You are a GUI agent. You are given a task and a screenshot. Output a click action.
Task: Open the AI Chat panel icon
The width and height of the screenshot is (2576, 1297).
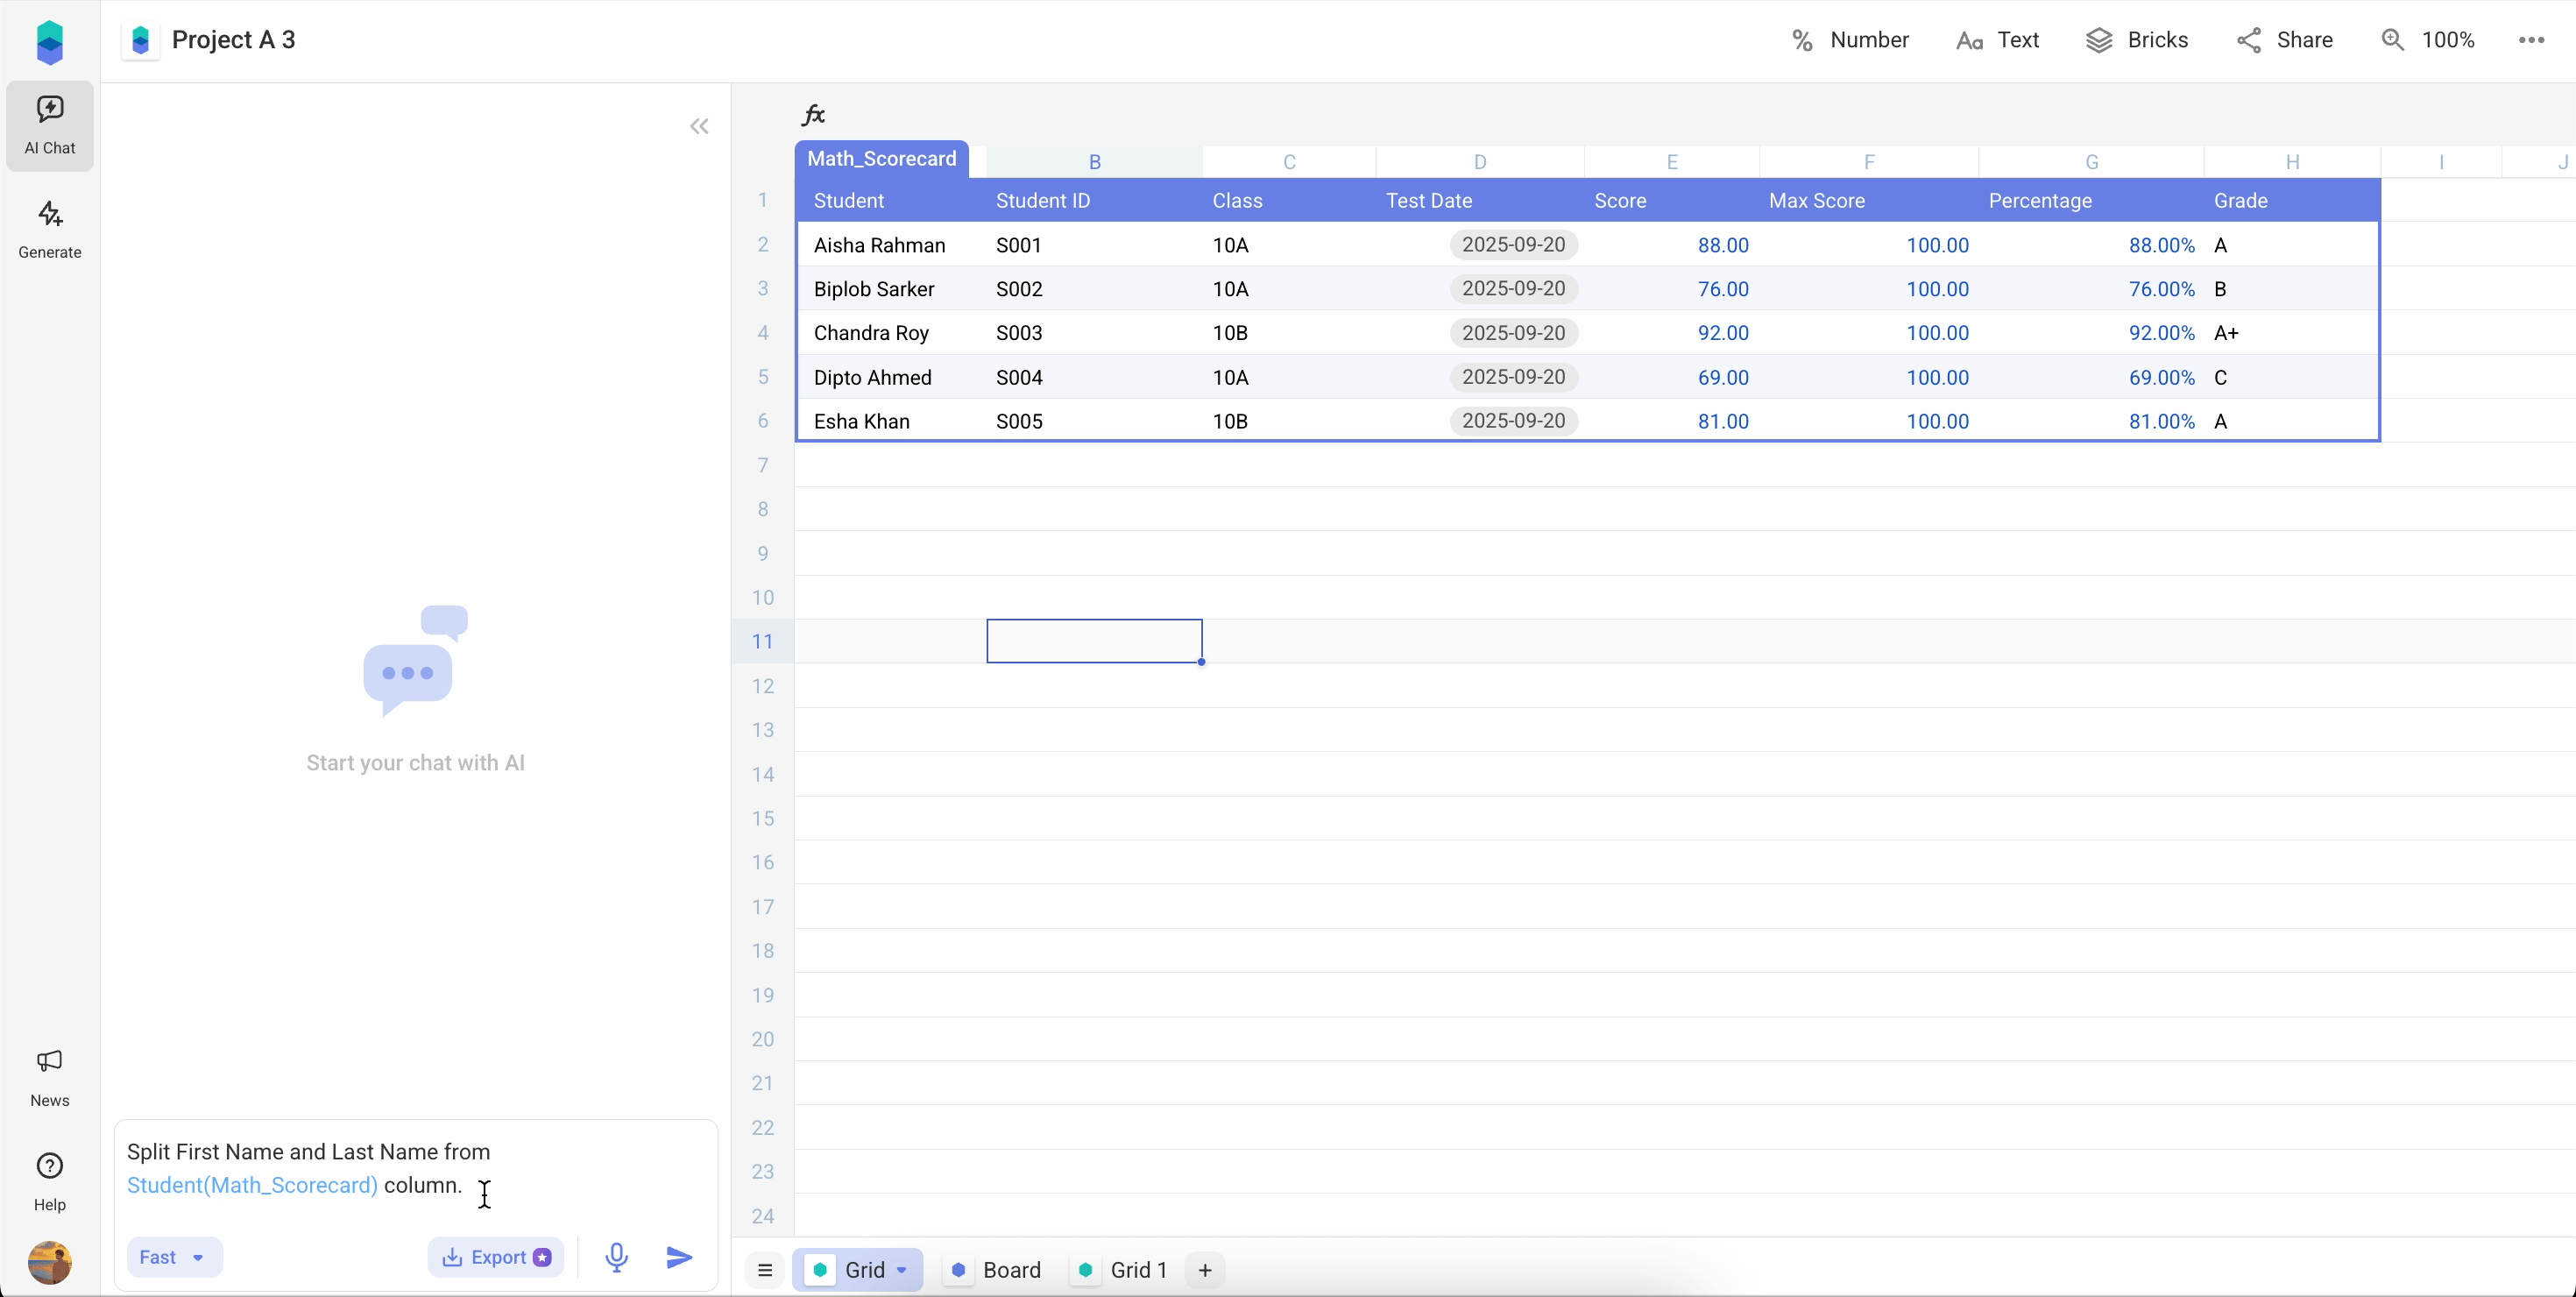click(50, 125)
